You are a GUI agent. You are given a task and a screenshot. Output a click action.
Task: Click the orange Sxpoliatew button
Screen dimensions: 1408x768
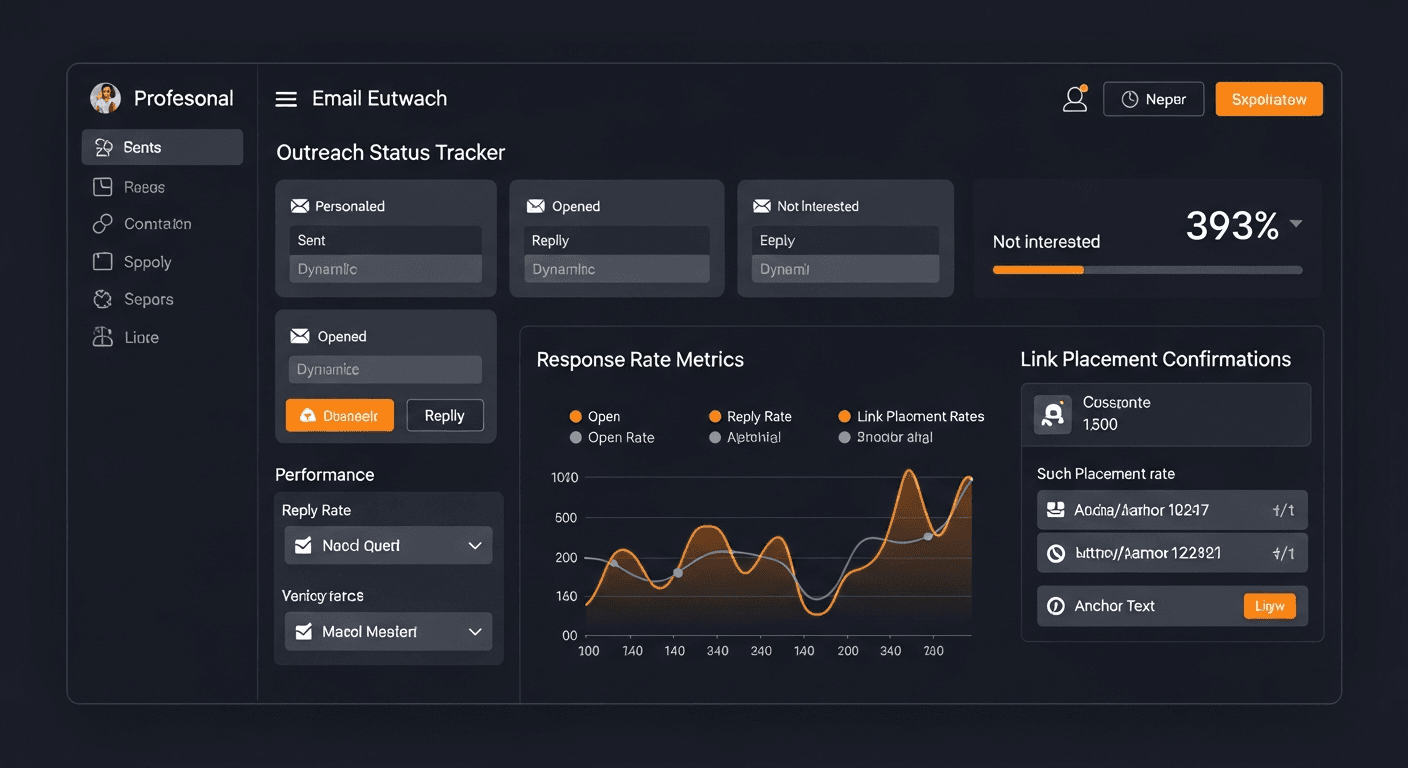tap(1268, 99)
